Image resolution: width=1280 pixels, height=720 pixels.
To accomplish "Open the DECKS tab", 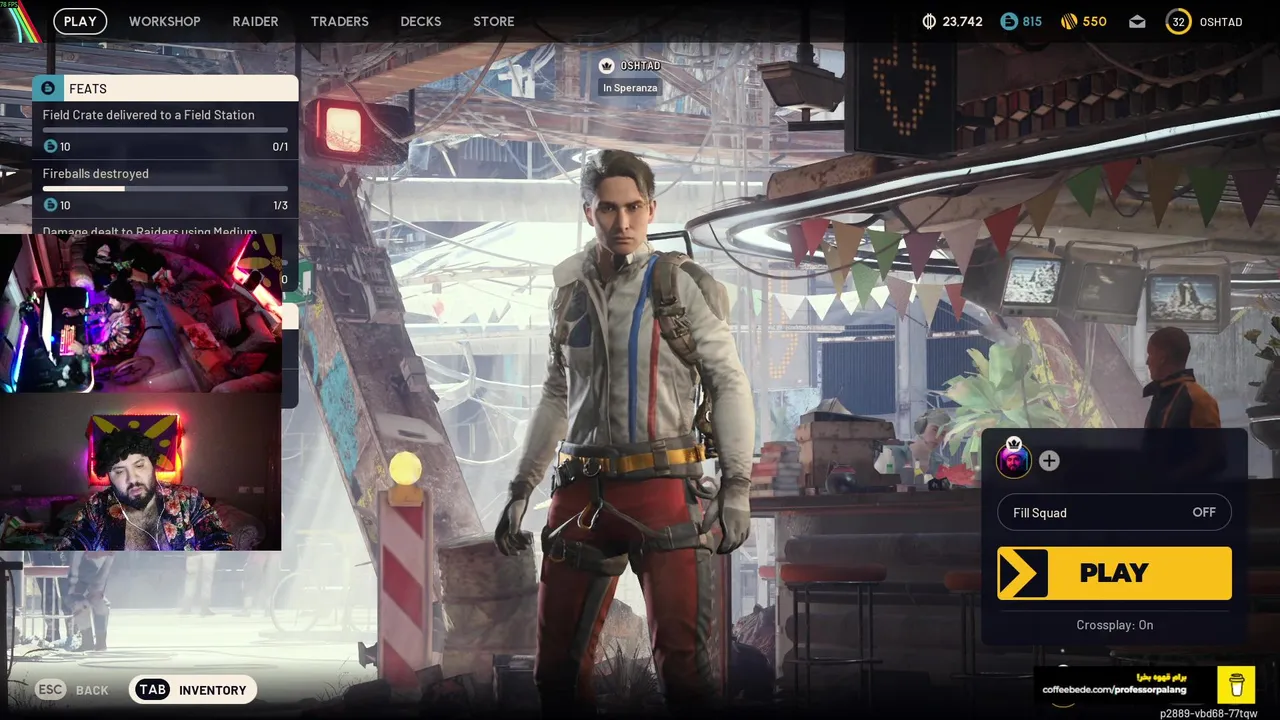I will pyautogui.click(x=421, y=21).
